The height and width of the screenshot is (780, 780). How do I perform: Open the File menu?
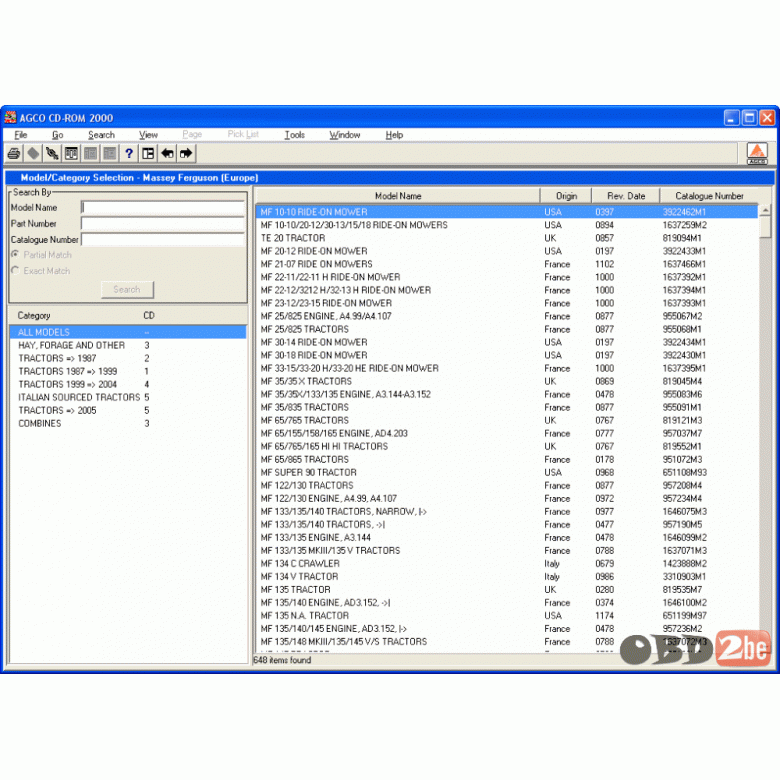point(20,135)
